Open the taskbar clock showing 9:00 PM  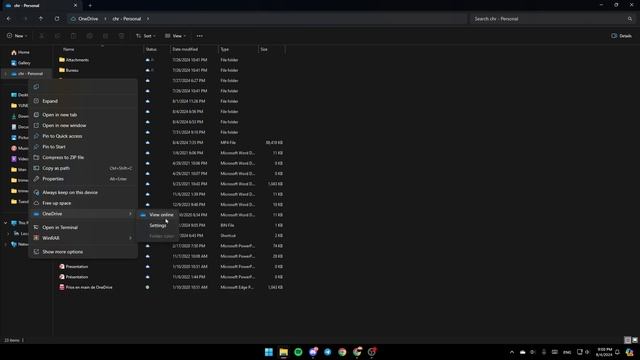pos(604,352)
